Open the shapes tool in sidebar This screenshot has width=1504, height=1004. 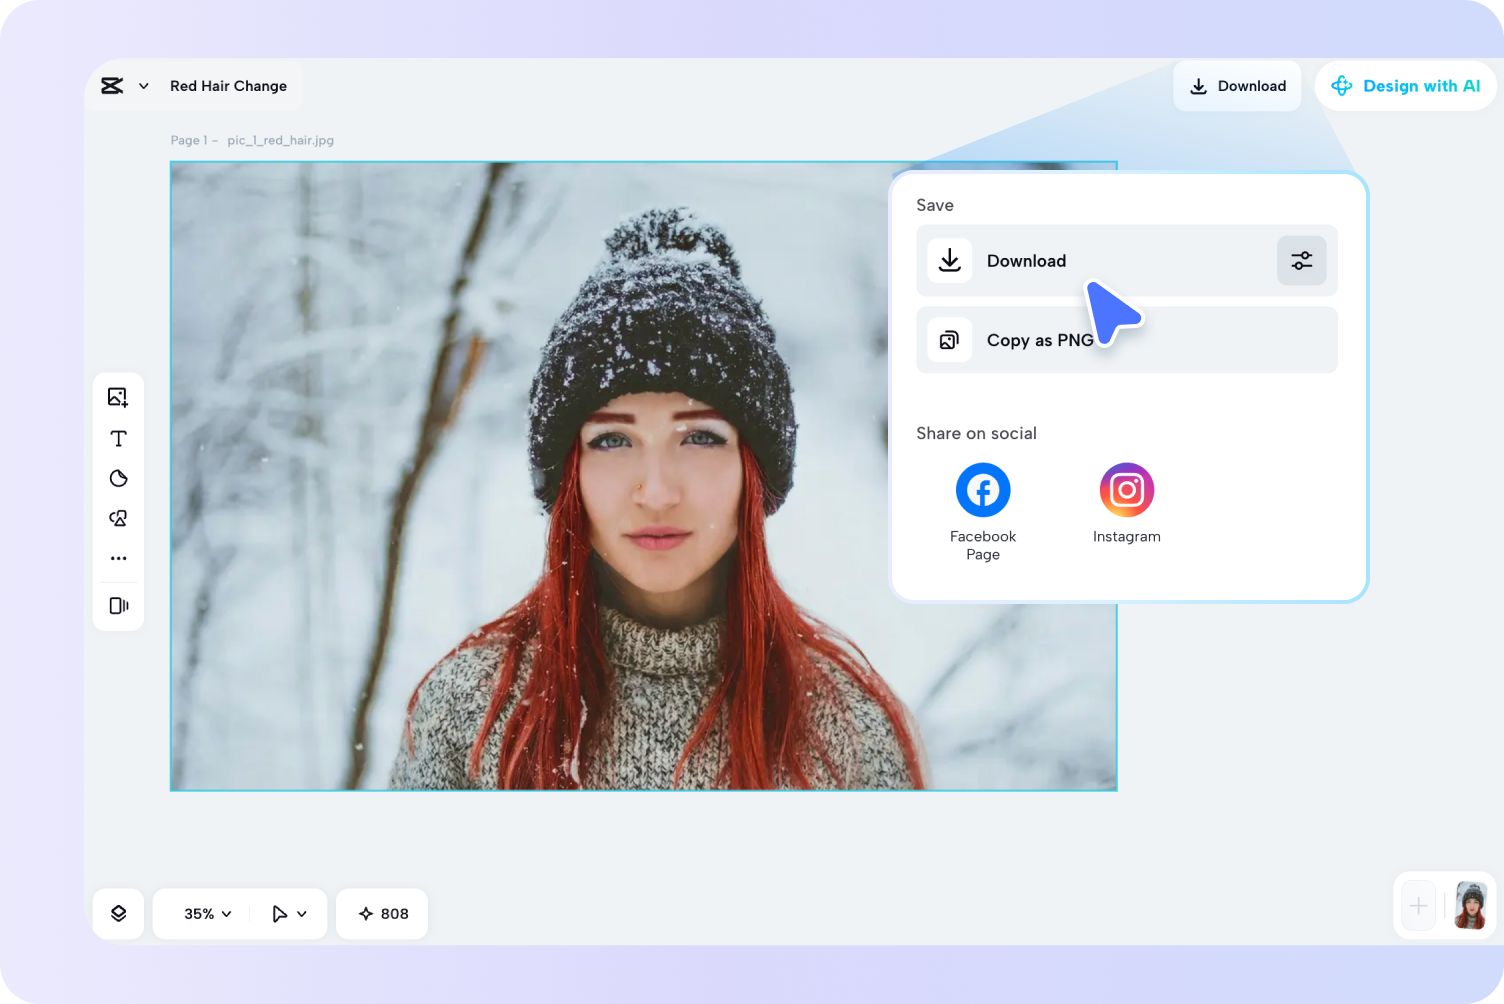(118, 518)
